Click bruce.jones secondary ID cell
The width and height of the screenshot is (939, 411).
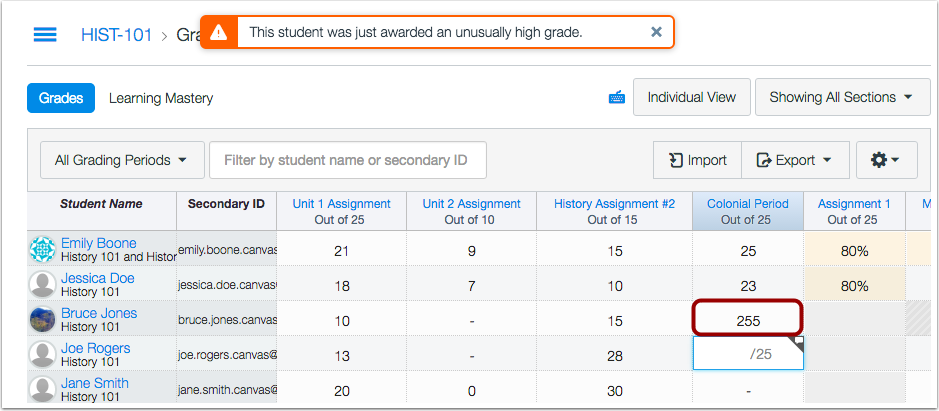pyautogui.click(x=226, y=320)
